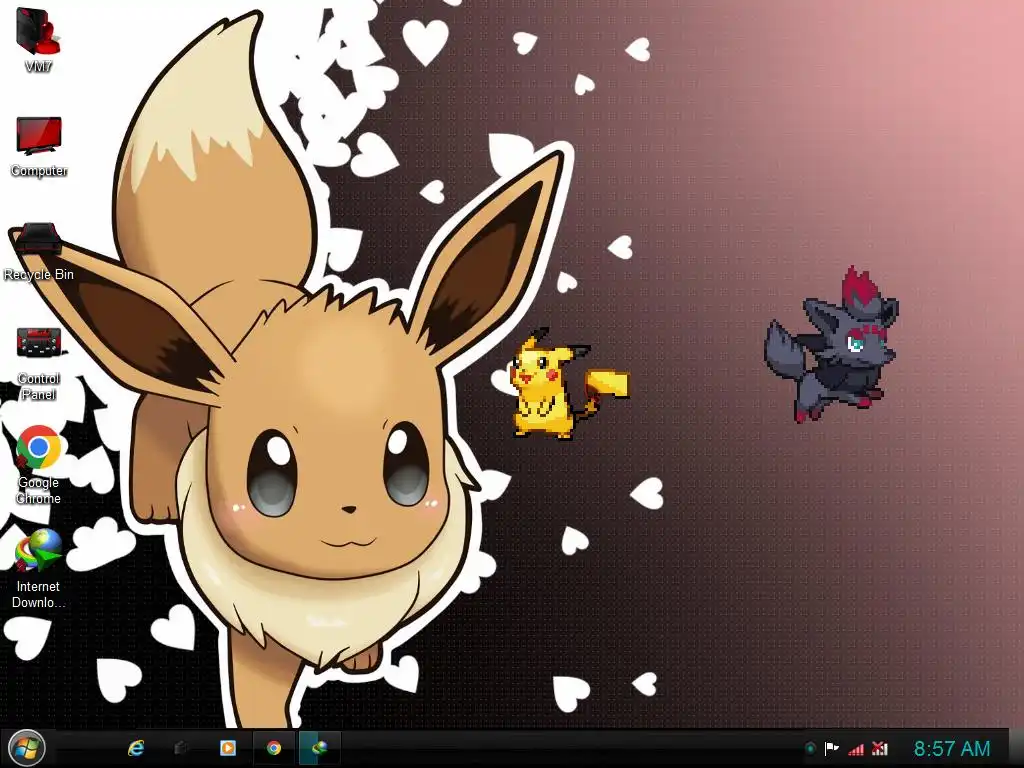1024x768 pixels.
Task: Open the dark folder icon on taskbar
Action: 182,748
